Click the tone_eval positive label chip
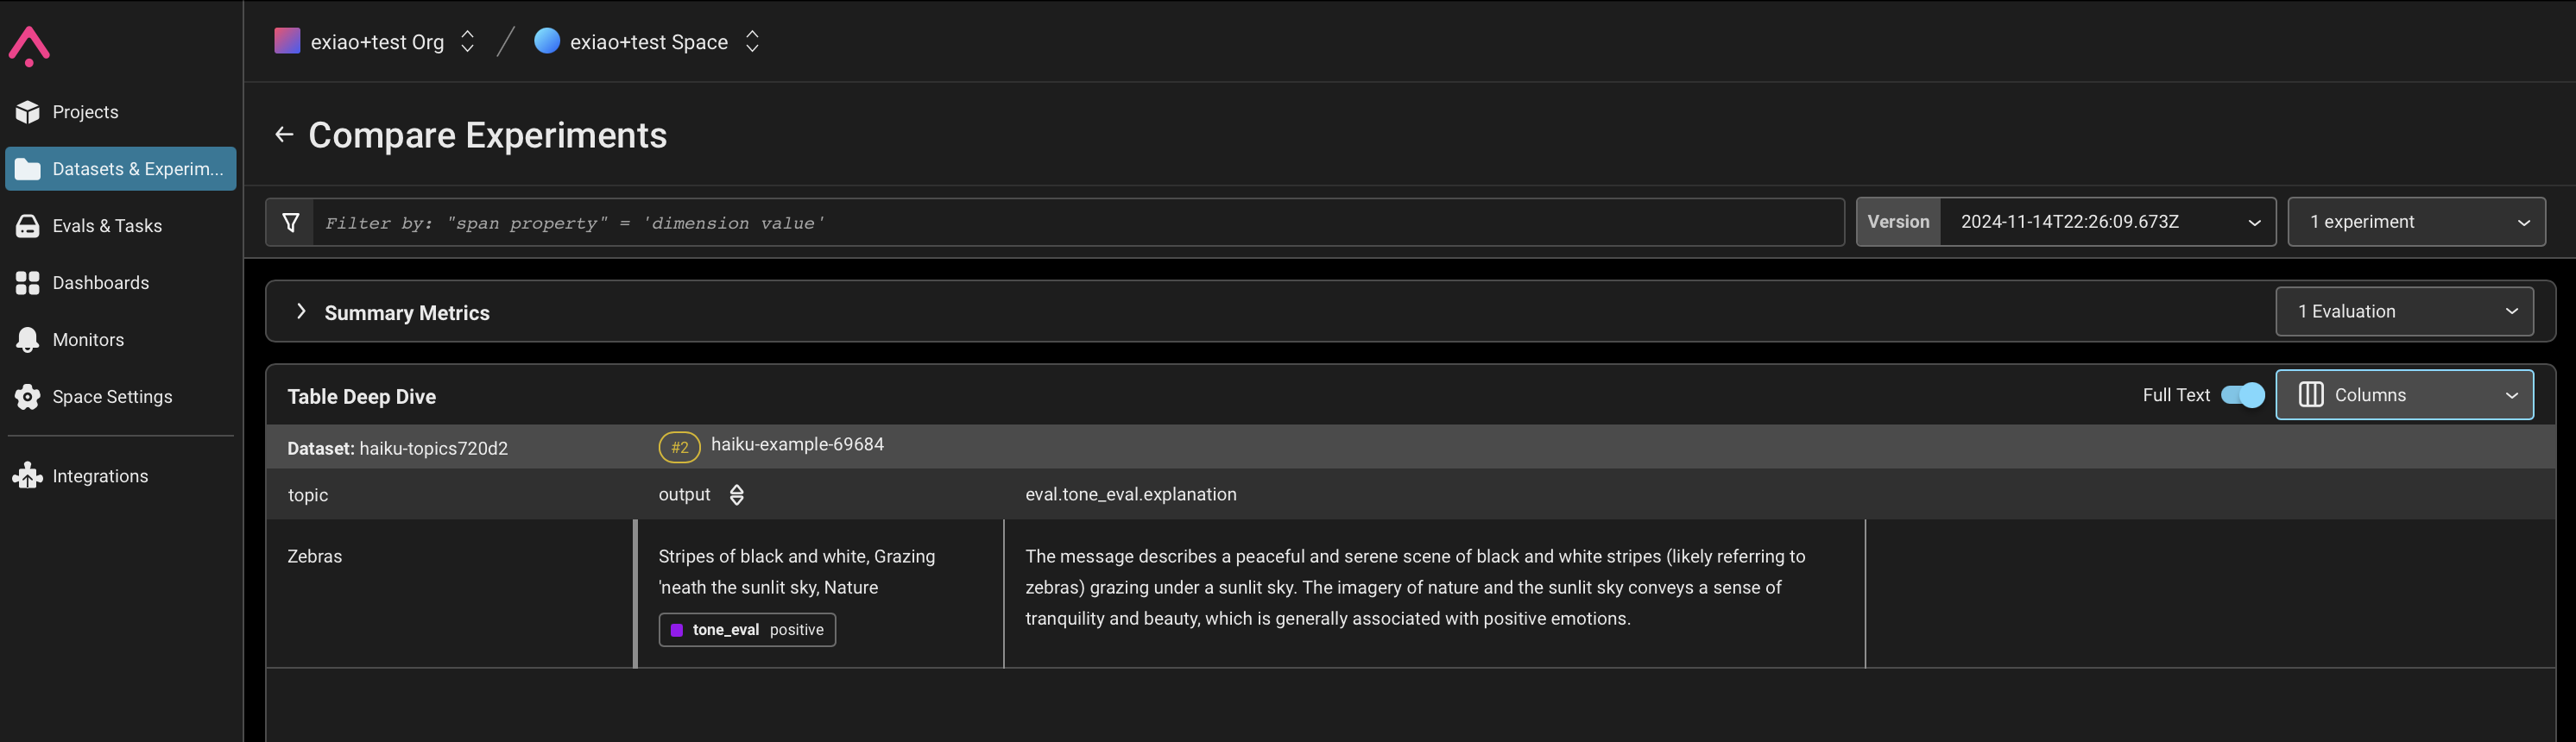The height and width of the screenshot is (742, 2576). [747, 630]
